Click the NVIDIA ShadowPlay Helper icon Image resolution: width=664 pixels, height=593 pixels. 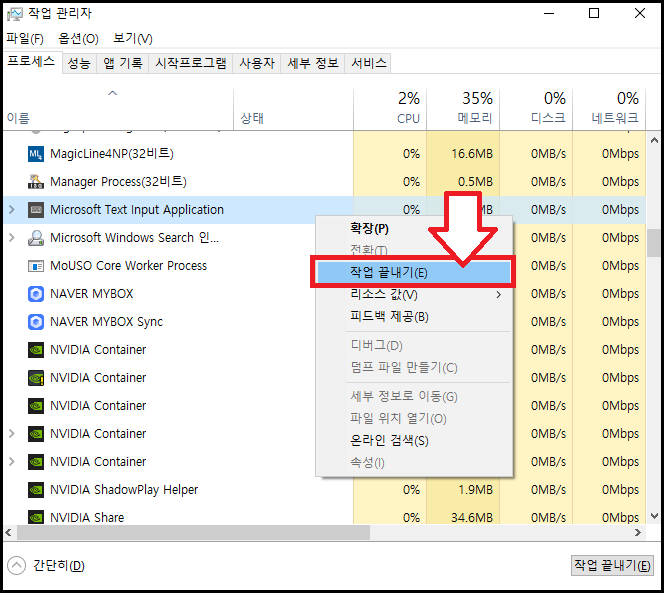point(36,490)
